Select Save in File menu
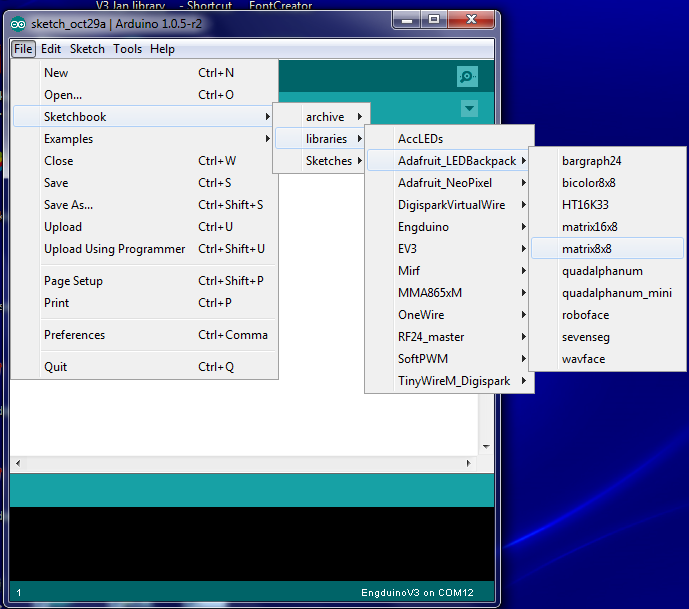 coord(145,183)
